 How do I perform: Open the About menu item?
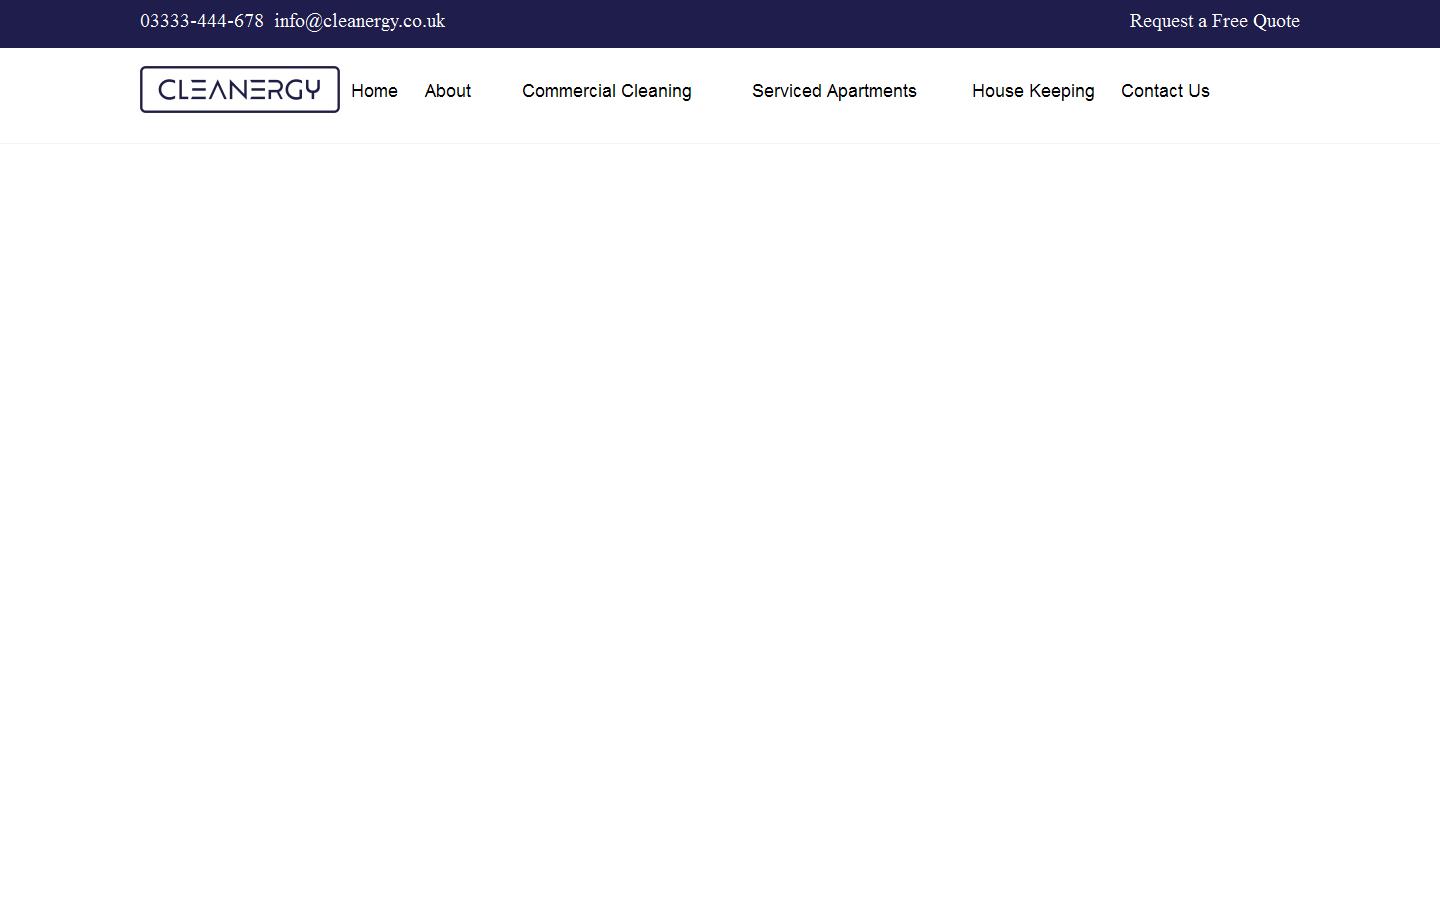447,91
